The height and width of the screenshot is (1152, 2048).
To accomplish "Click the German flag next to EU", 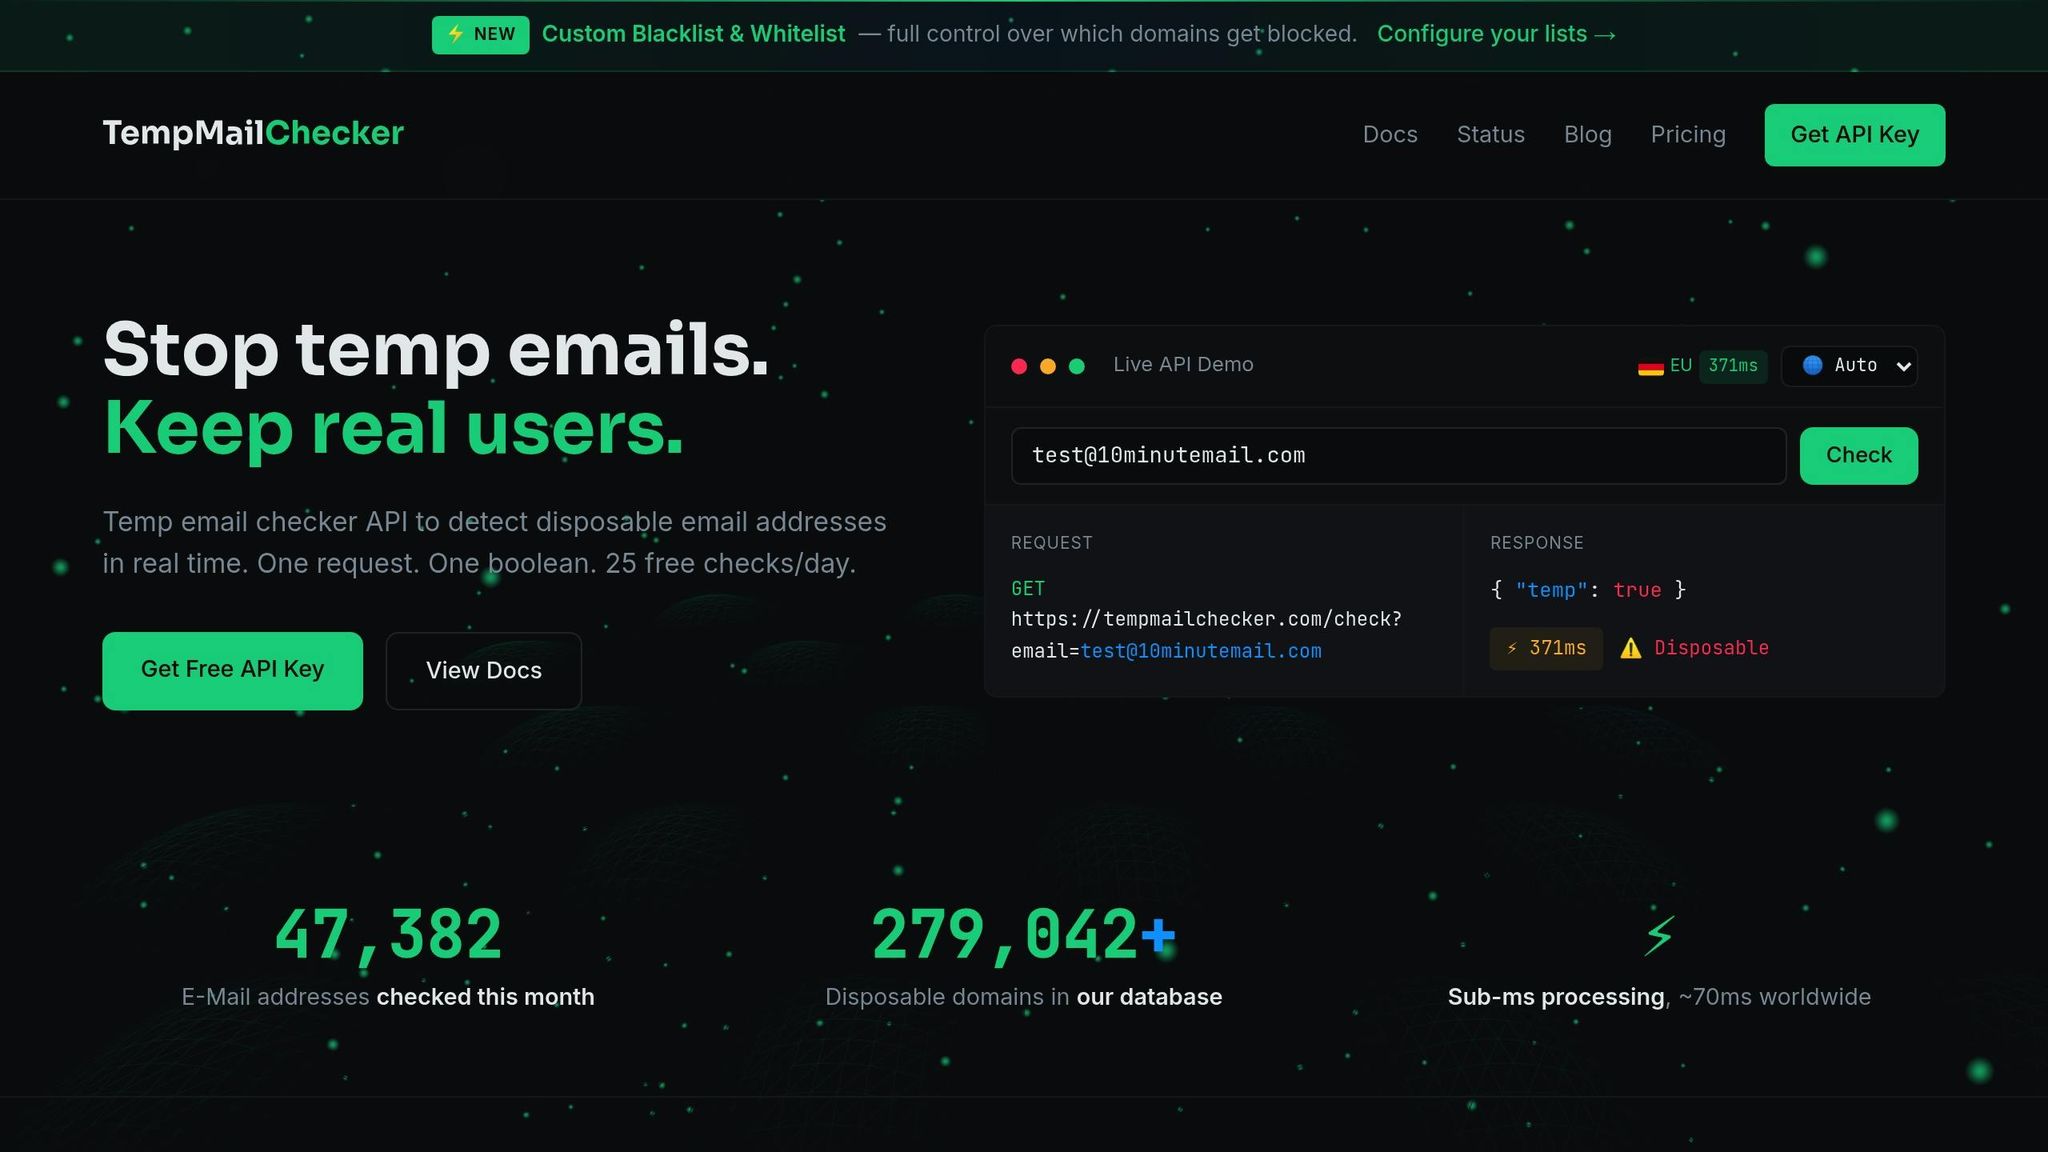I will 1650,366.
